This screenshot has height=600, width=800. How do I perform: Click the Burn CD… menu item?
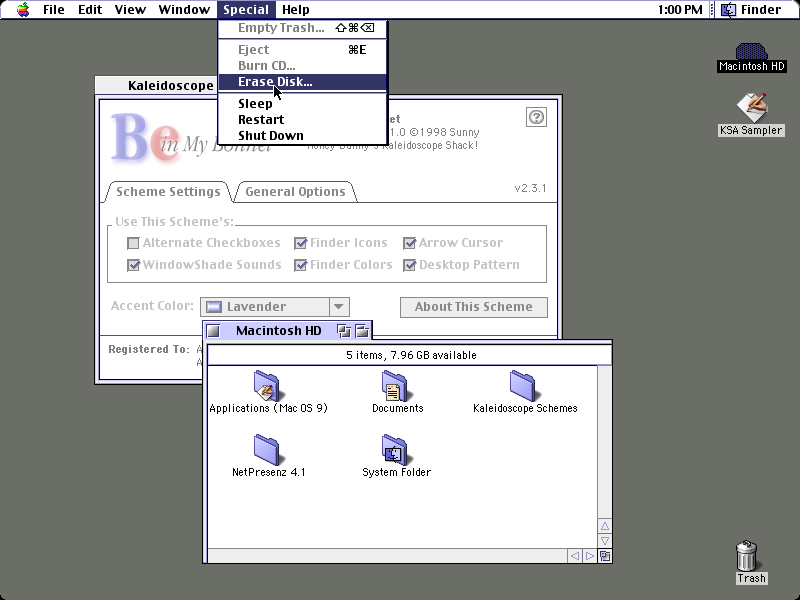(303, 65)
